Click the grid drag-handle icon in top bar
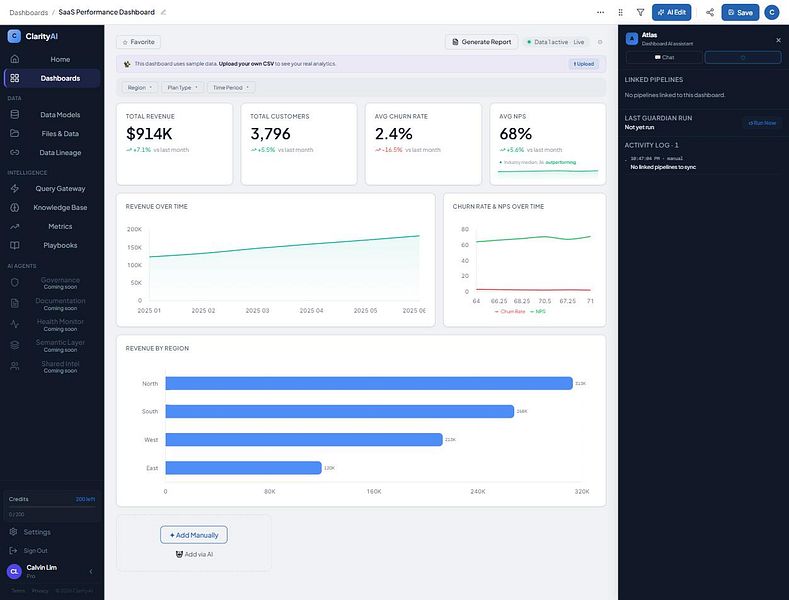789x600 pixels. 620,12
